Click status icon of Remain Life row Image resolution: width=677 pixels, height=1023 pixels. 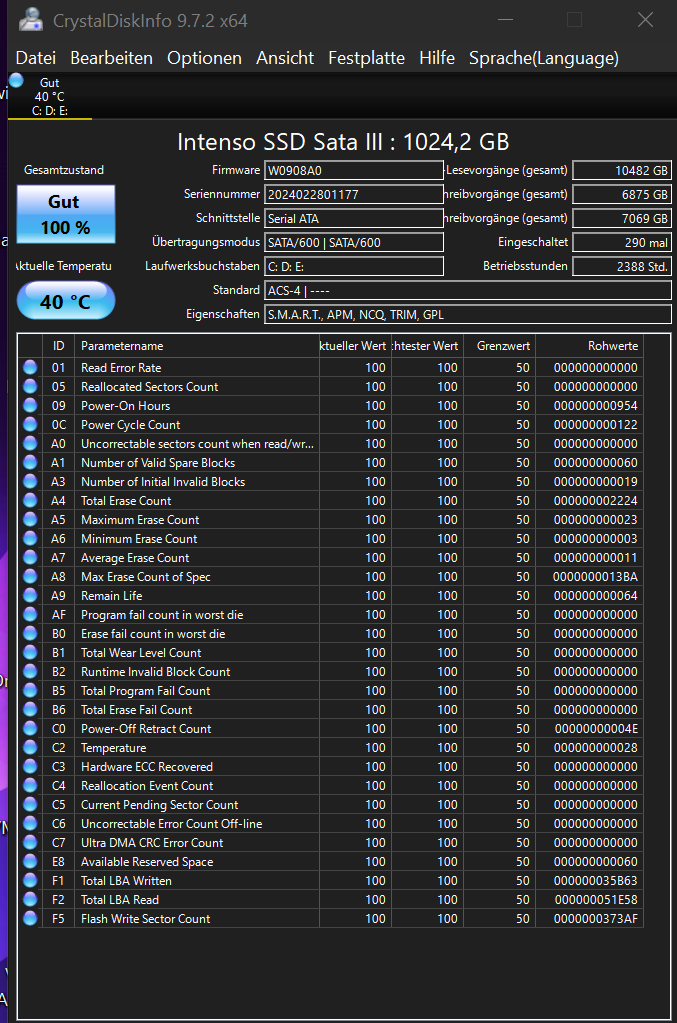30,595
